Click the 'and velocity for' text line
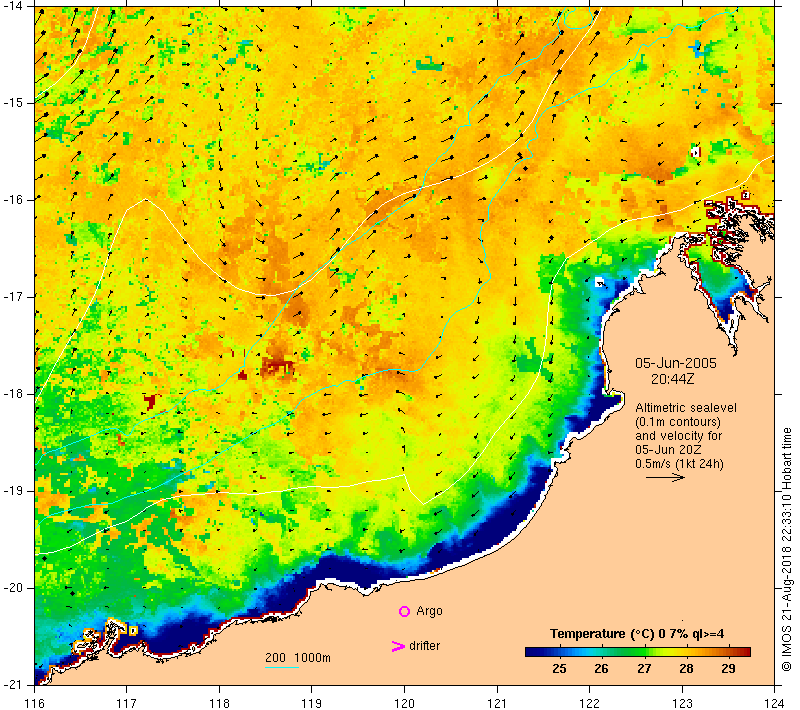 coord(679,436)
